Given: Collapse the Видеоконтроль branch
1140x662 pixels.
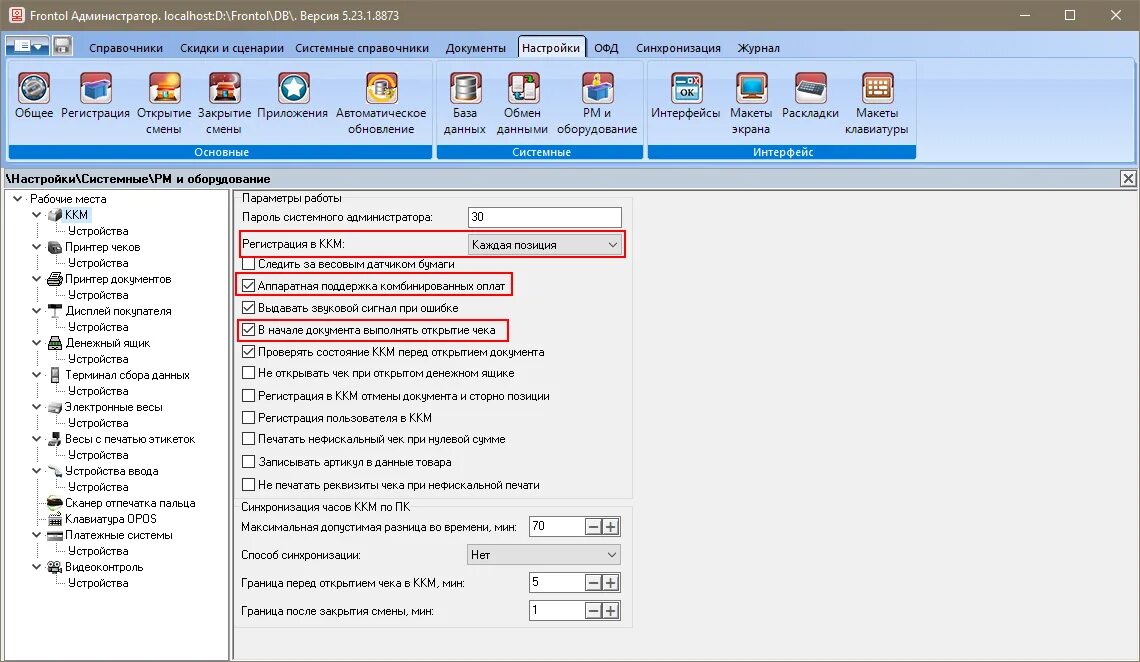Looking at the screenshot, I should pyautogui.click(x=36, y=567).
